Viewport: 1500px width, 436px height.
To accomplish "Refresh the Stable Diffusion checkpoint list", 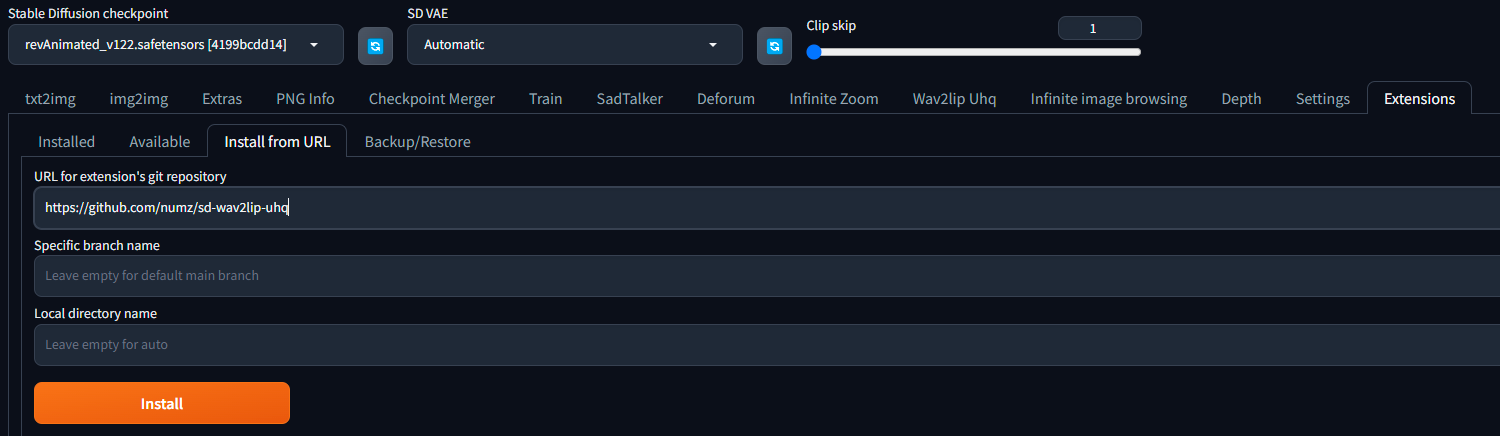I will [x=375, y=46].
